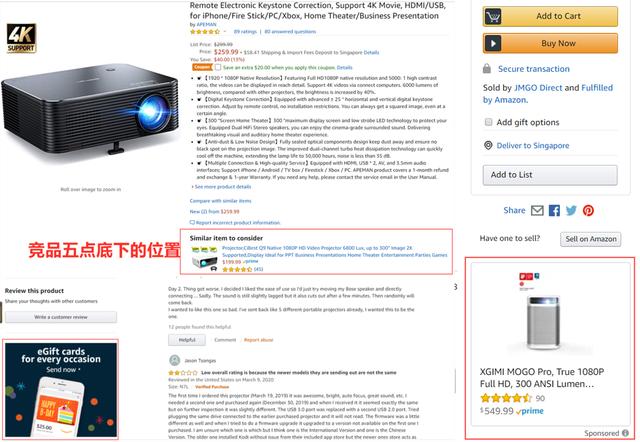640x442 pixels.
Task: Share on Twitter bird icon
Action: (571, 211)
